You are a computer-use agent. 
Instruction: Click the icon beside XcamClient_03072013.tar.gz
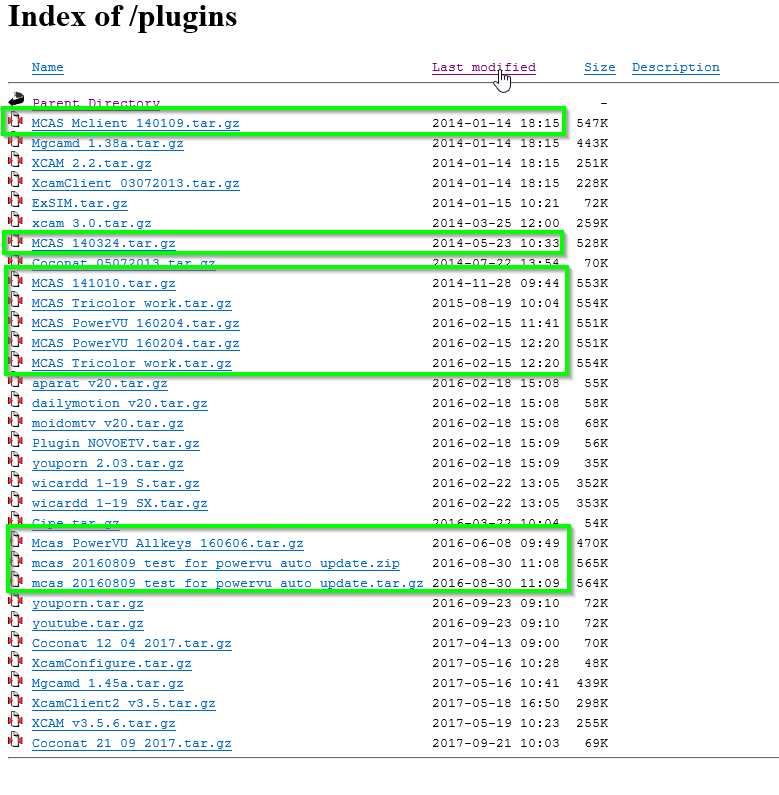tap(16, 180)
